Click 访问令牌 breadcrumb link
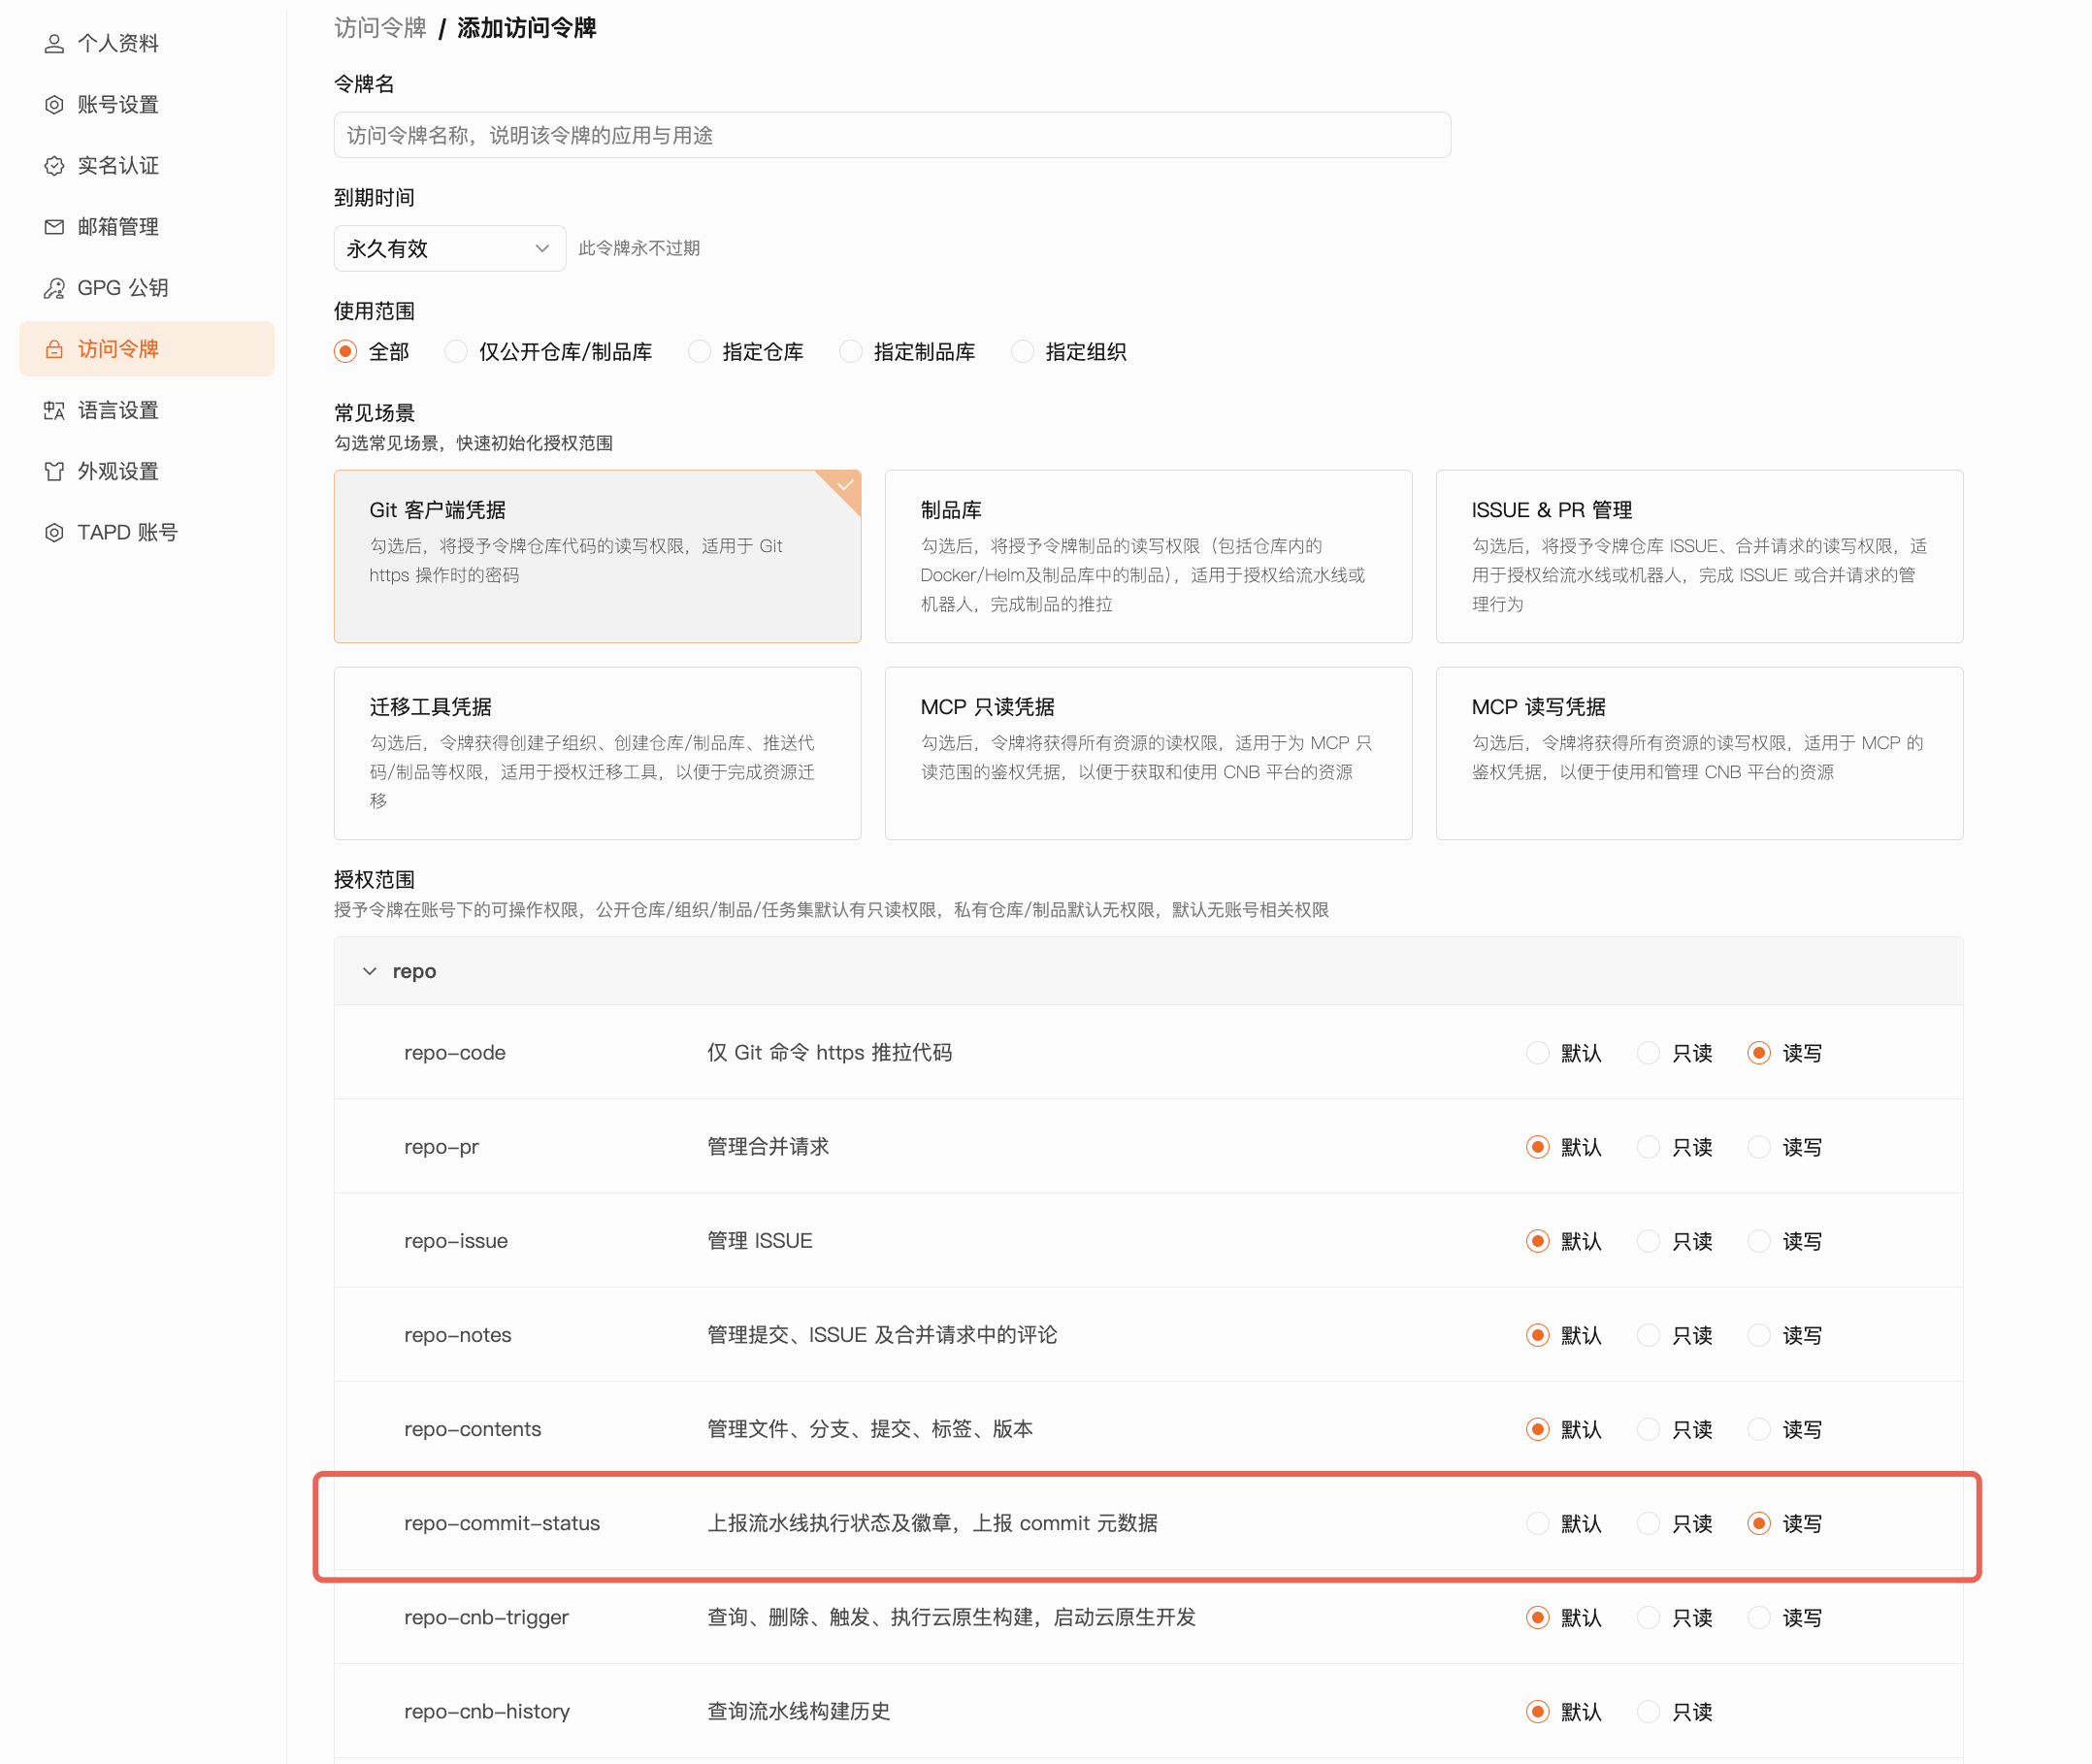The width and height of the screenshot is (2092, 1764). [380, 28]
